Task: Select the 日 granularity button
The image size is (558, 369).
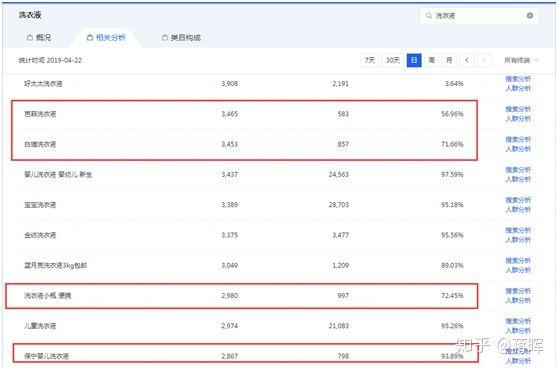Action: click(x=414, y=60)
